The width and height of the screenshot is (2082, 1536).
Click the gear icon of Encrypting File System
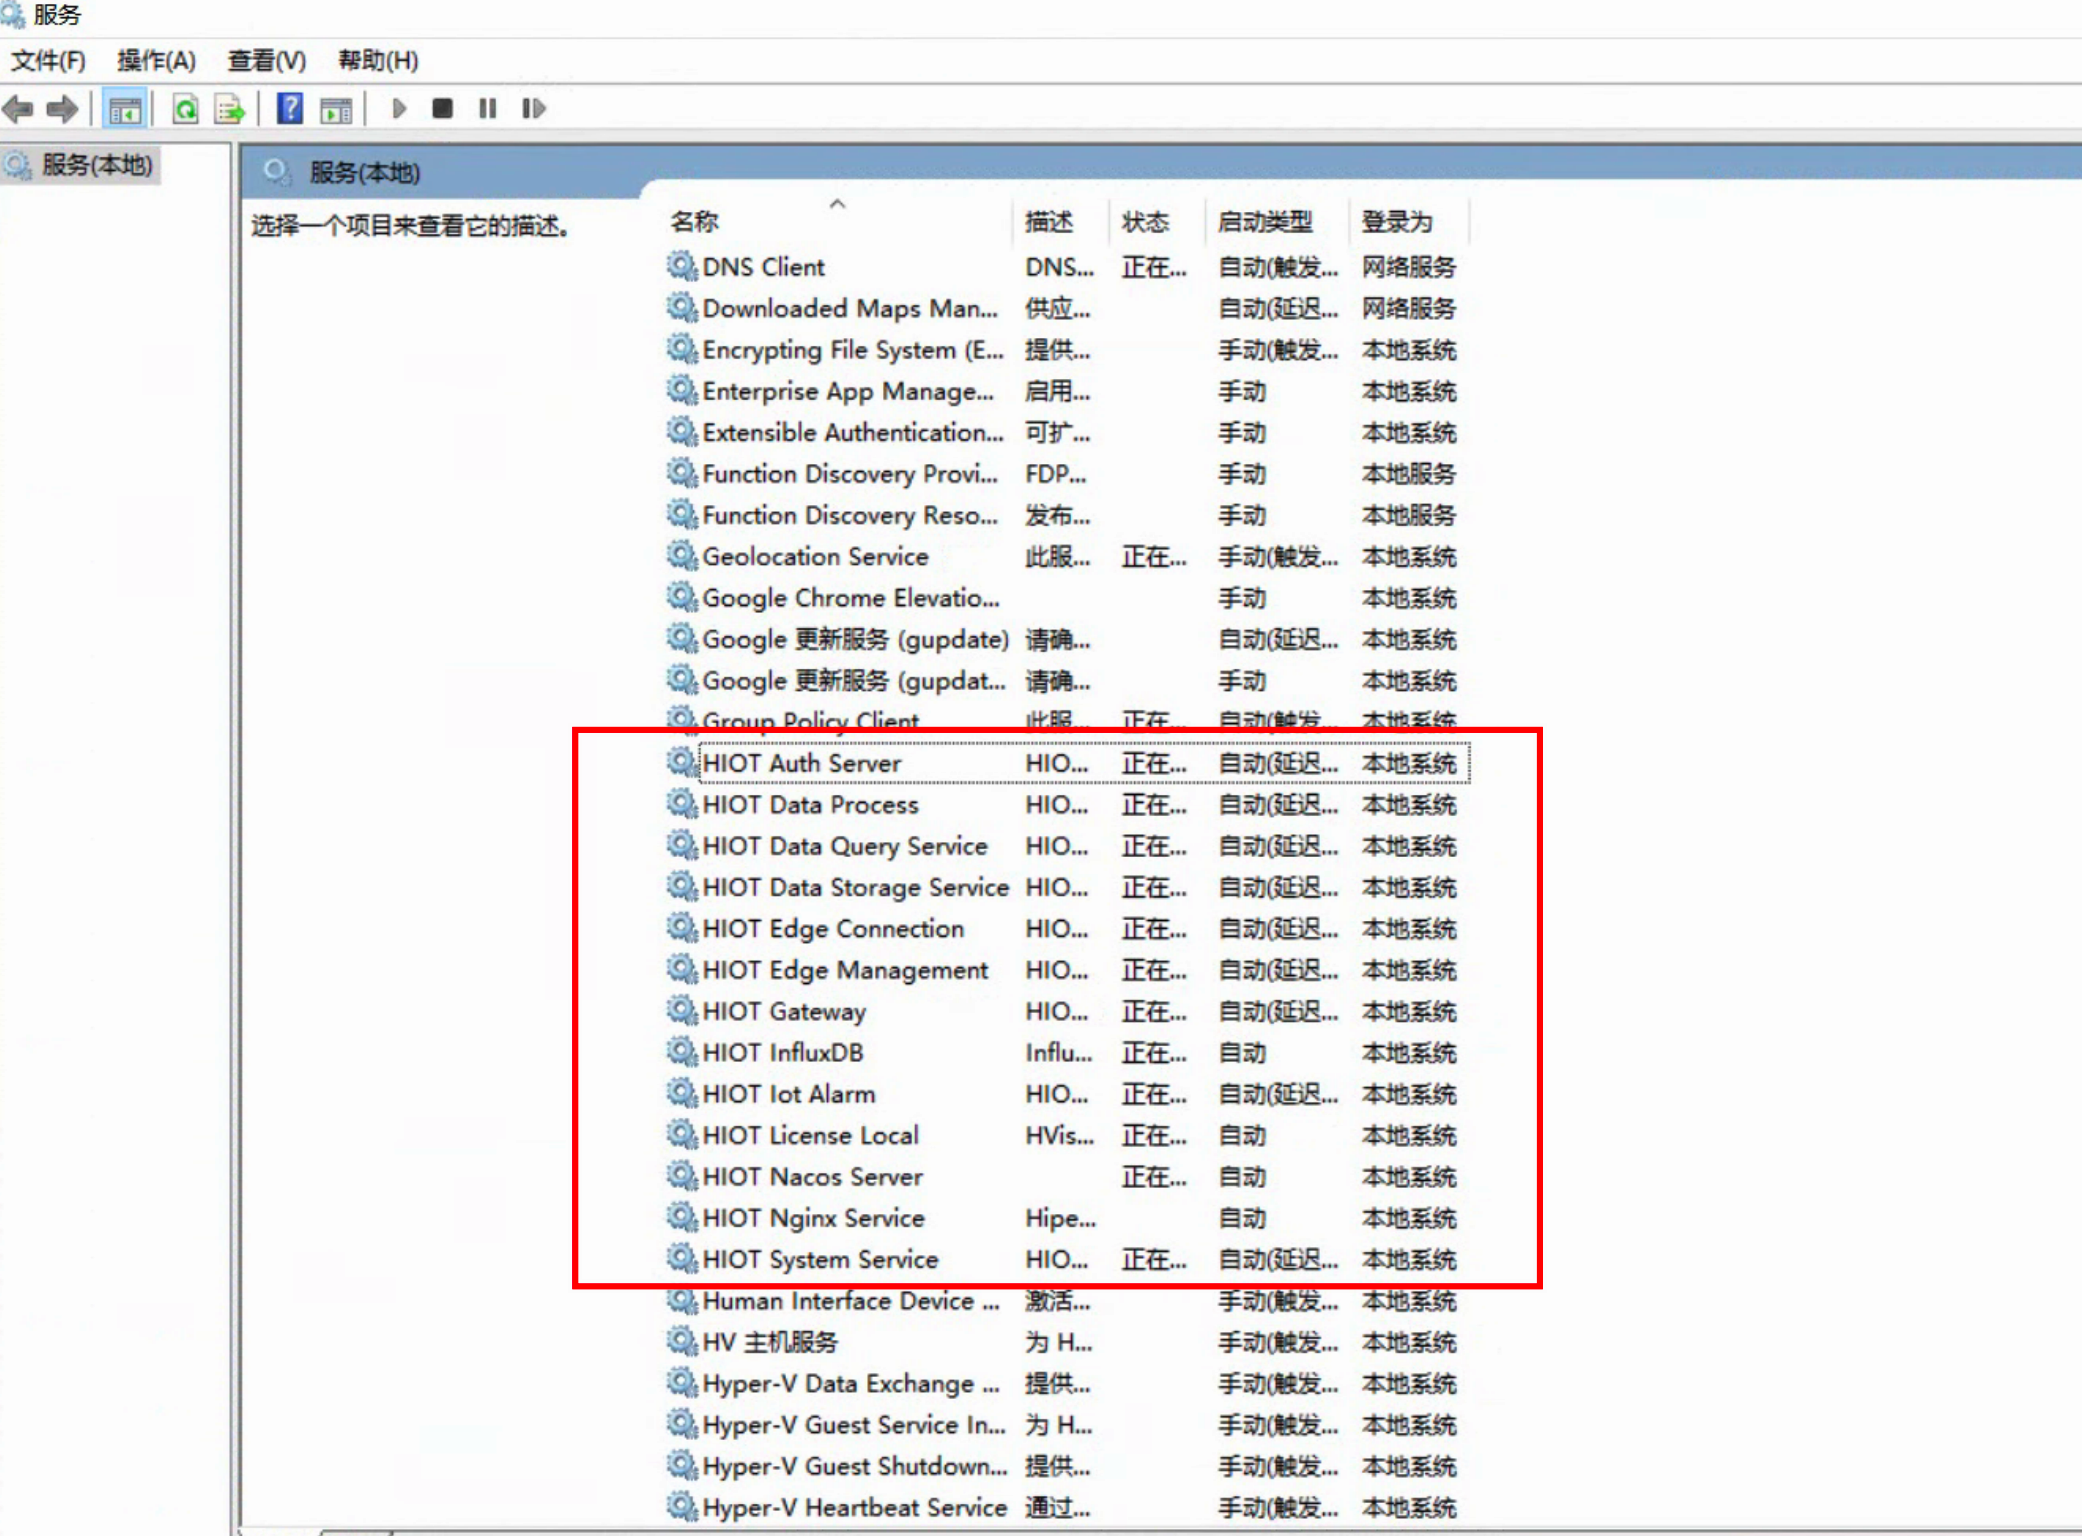[x=682, y=349]
